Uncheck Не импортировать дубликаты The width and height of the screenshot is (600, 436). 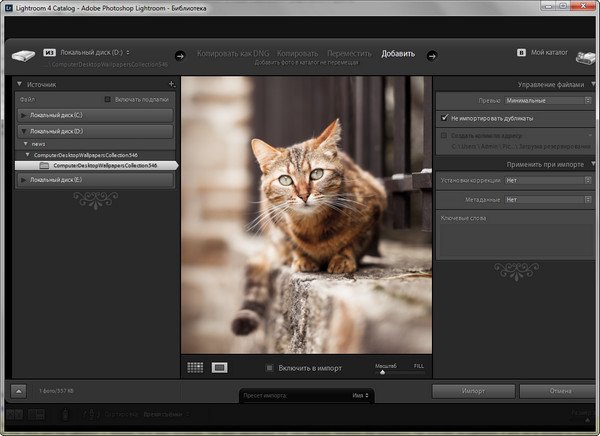pos(444,117)
